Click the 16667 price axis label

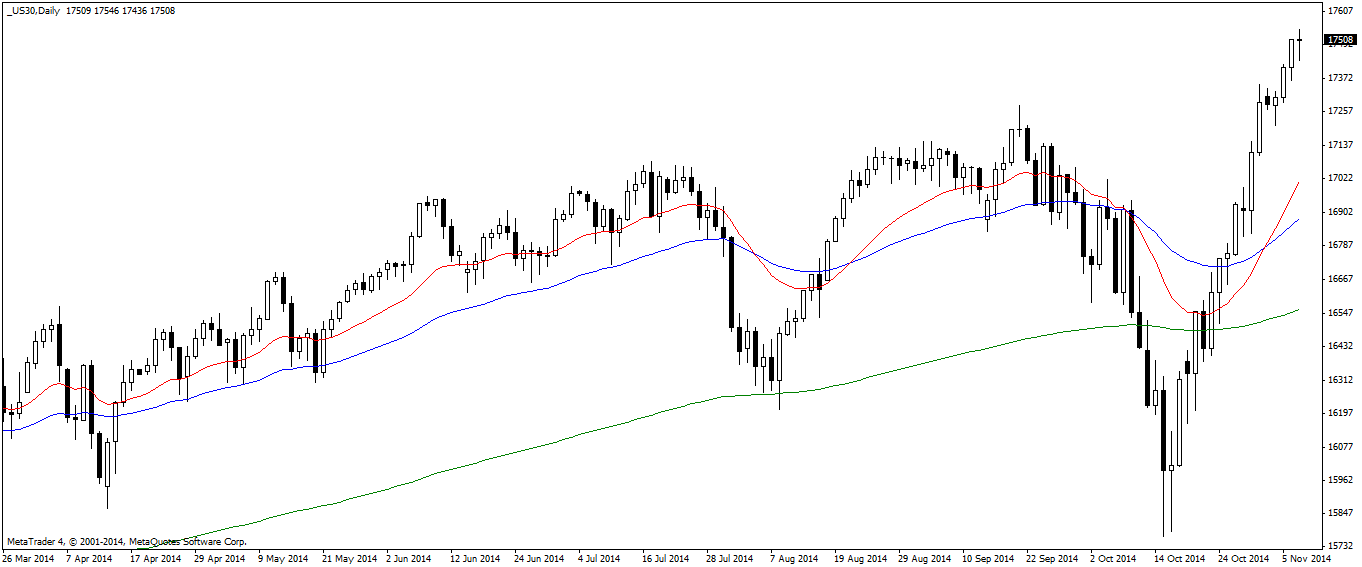click(x=1340, y=279)
